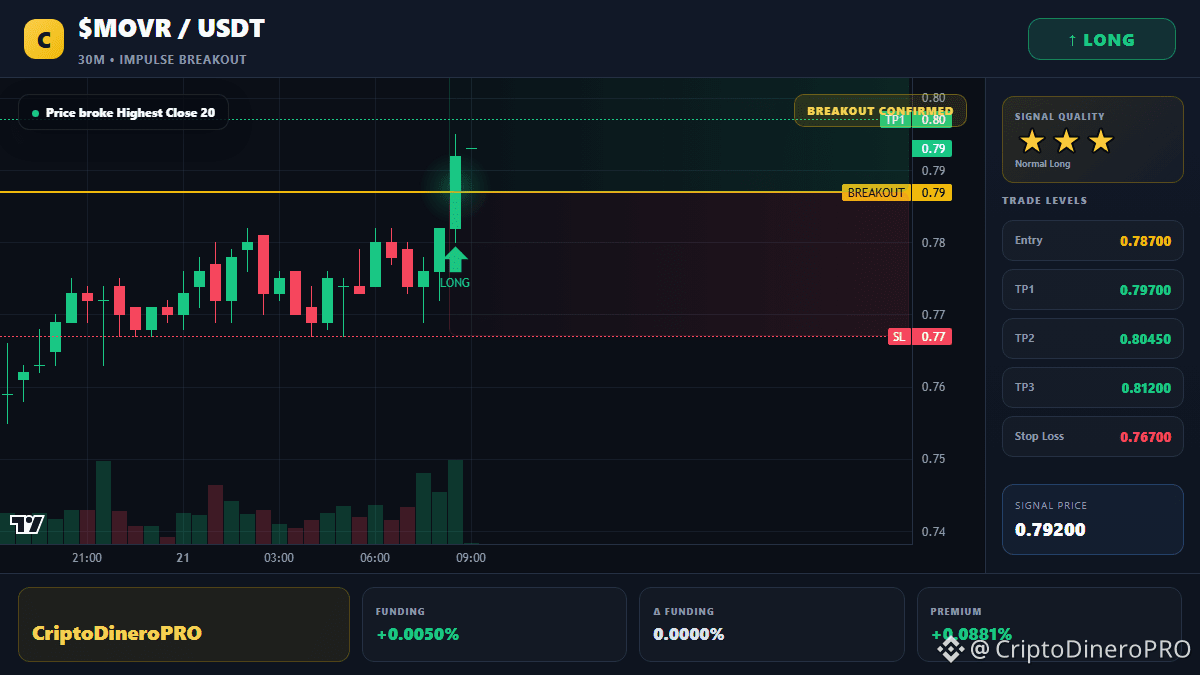
Task: Click the green LONG arrow marker on chart
Action: [x=455, y=259]
